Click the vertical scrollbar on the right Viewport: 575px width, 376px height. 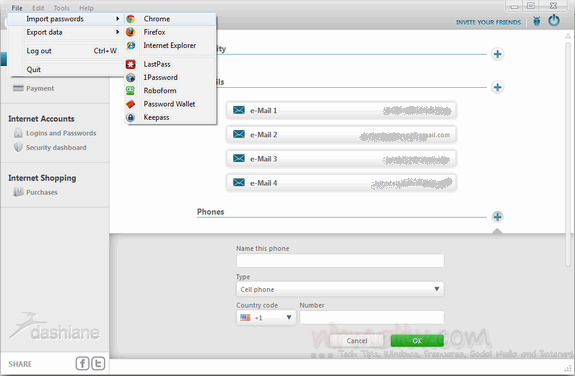point(568,154)
